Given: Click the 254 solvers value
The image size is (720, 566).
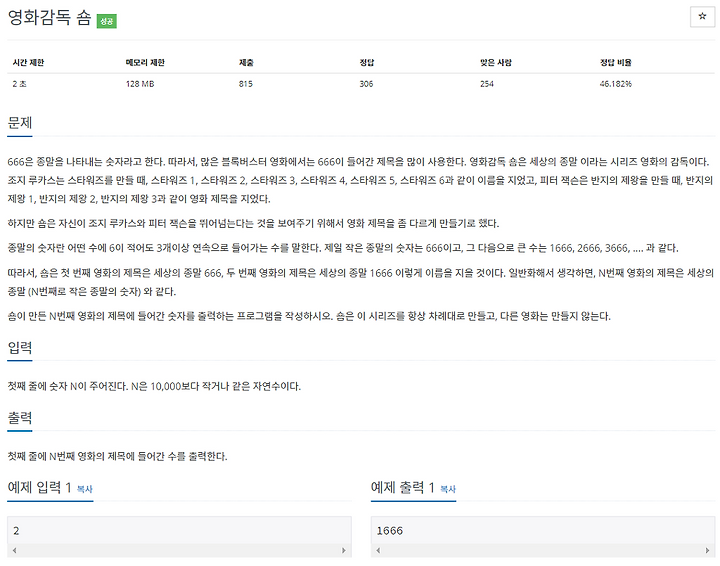Looking at the screenshot, I should click(487, 84).
